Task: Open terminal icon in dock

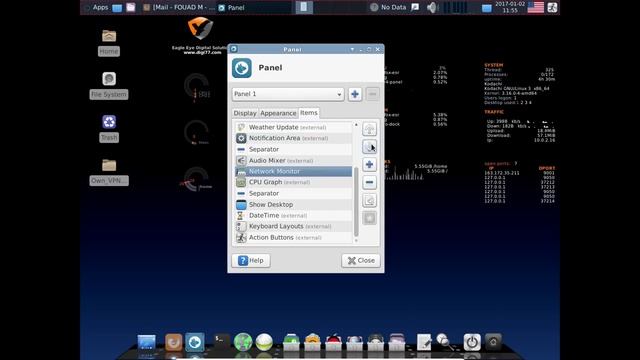Action: coord(221,342)
